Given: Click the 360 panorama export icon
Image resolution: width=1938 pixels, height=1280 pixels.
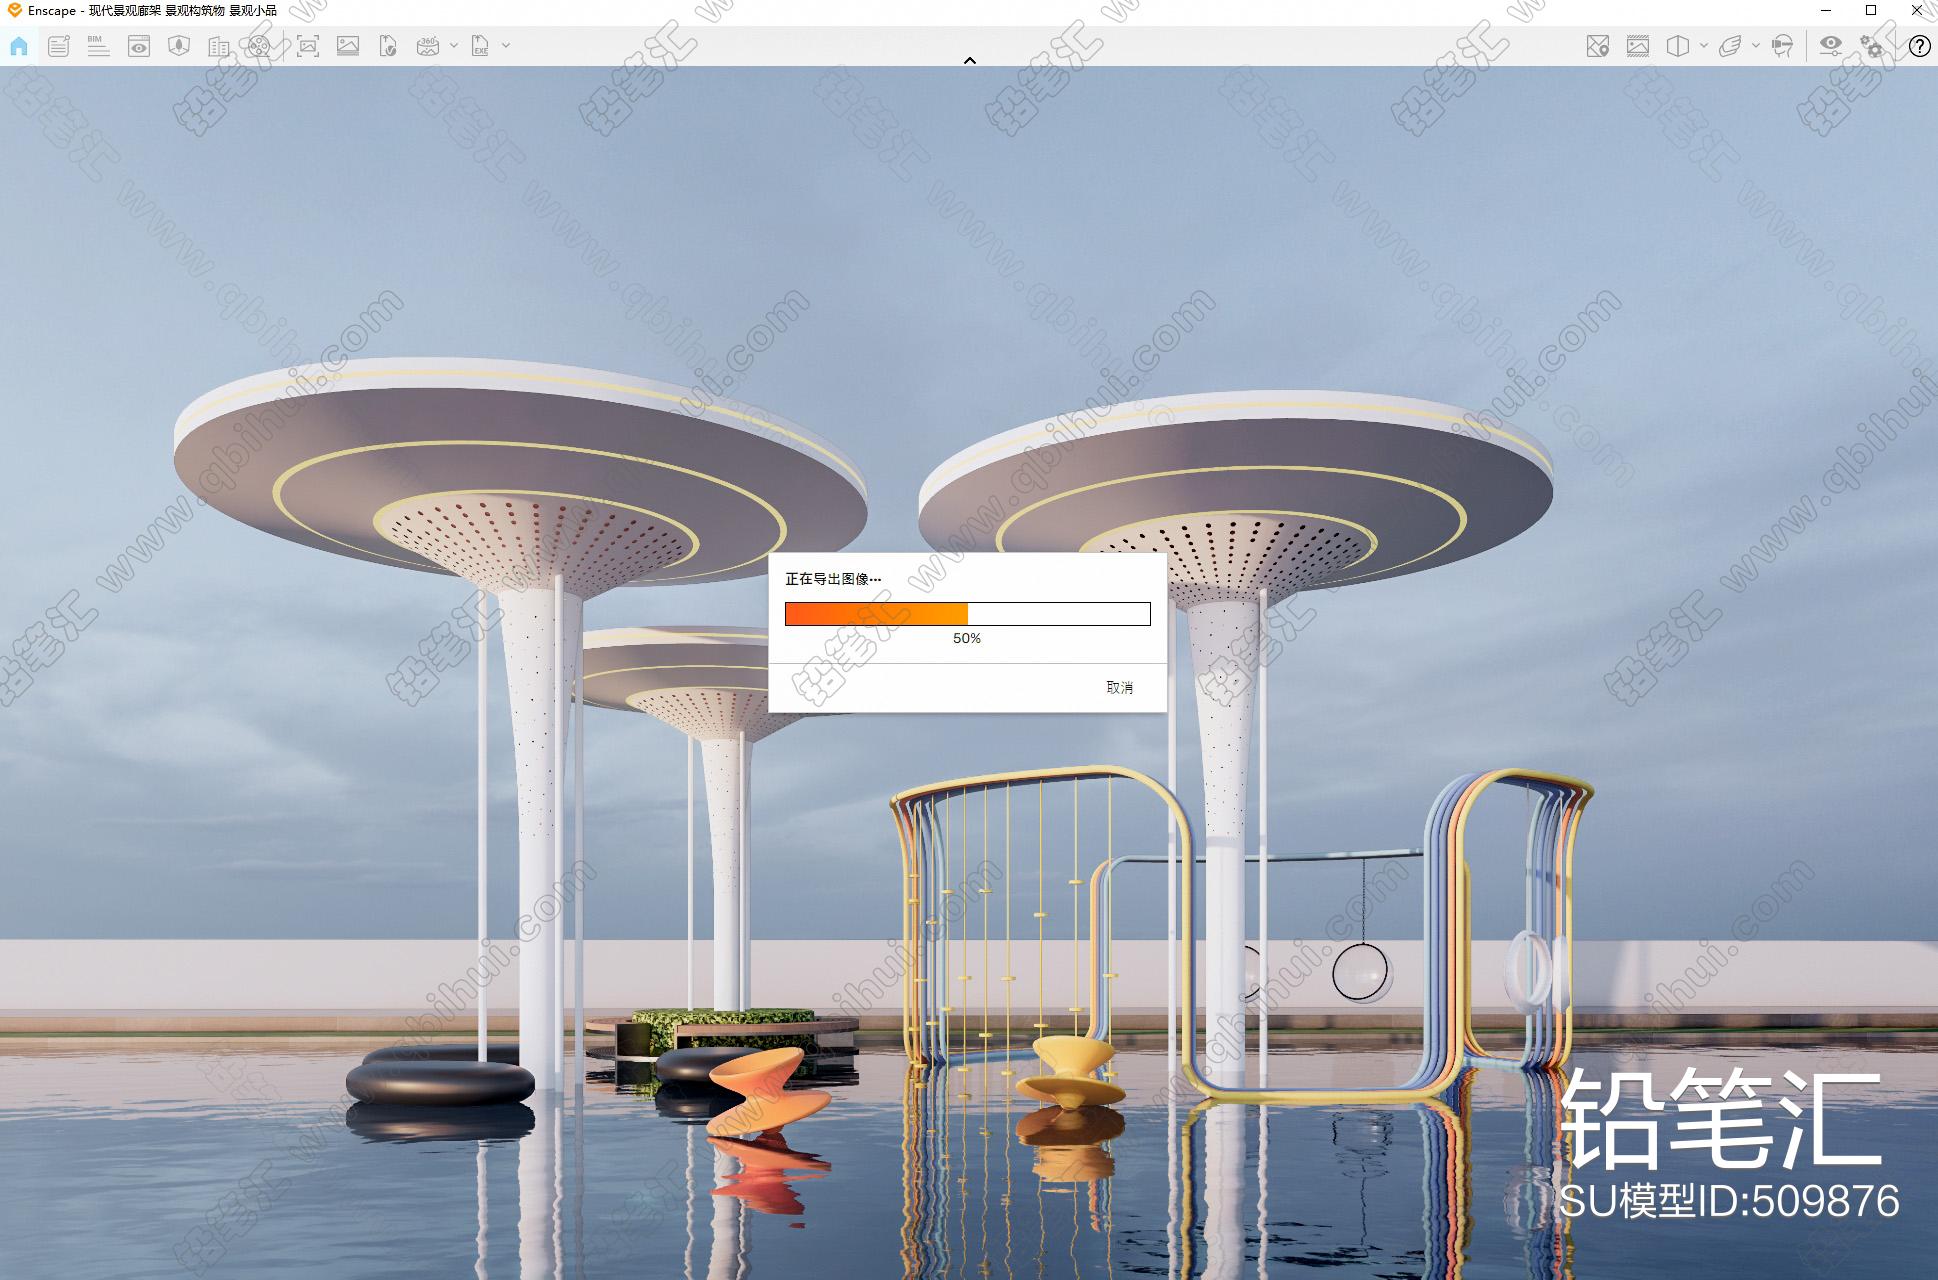Looking at the screenshot, I should click(428, 46).
